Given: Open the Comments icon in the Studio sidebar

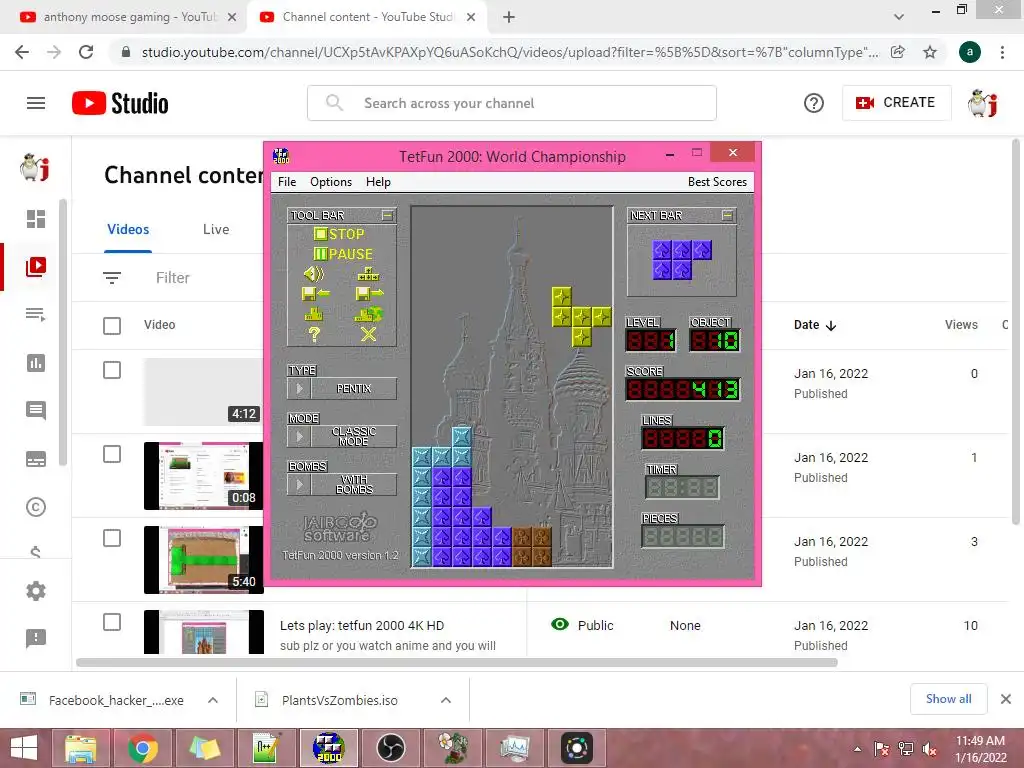Looking at the screenshot, I should tap(36, 411).
